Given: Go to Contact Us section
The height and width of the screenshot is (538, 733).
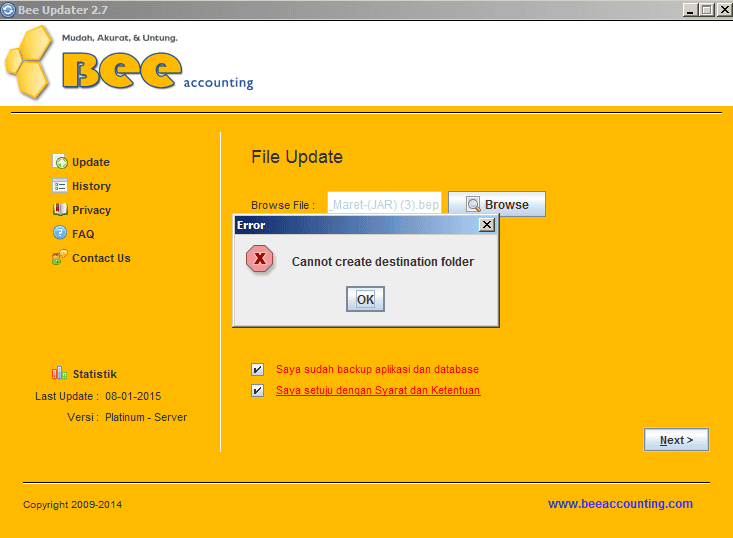Looking at the screenshot, I should tap(101, 258).
